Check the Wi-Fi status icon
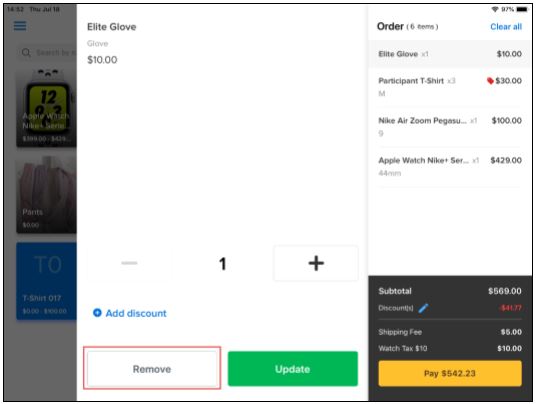538x404 pixels. click(x=494, y=9)
